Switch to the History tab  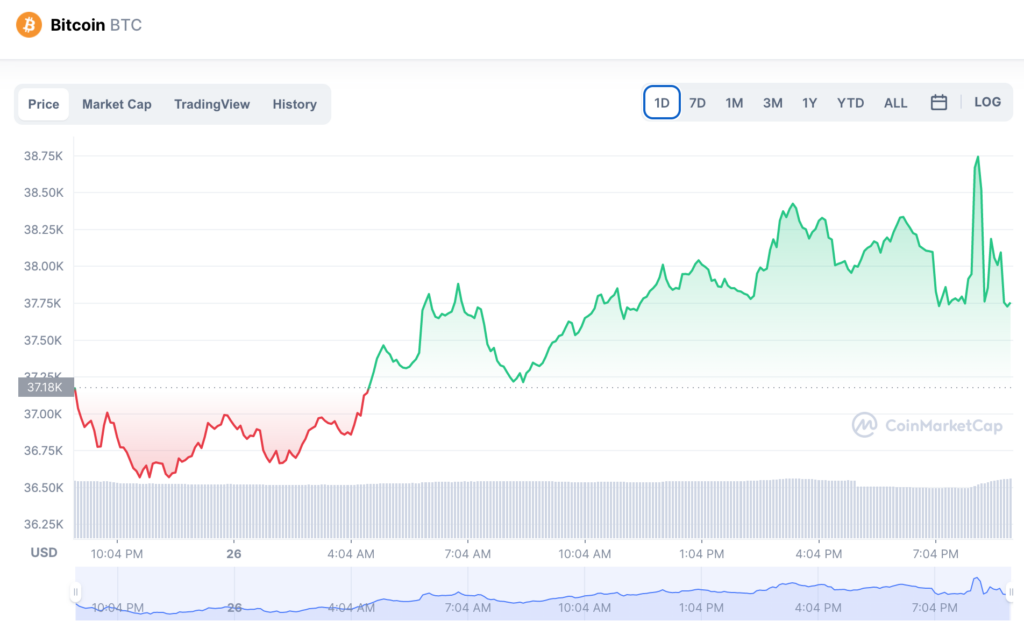tap(295, 104)
